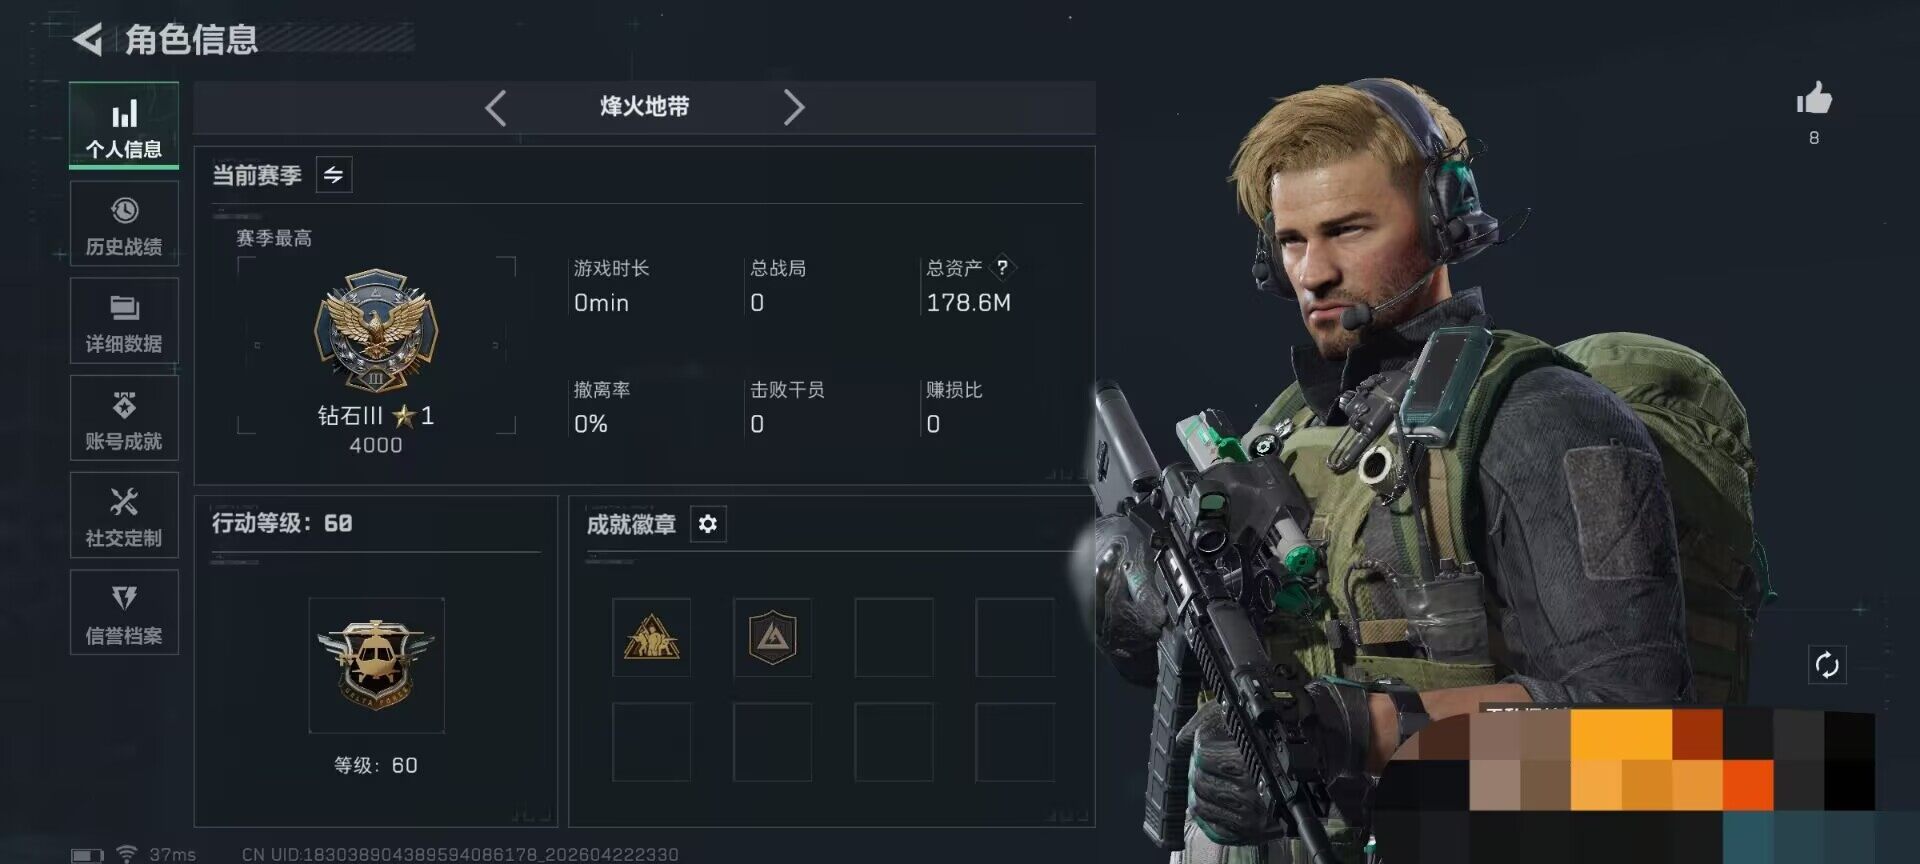
Task: Rotate character model with refresh icon
Action: pyautogui.click(x=1827, y=665)
